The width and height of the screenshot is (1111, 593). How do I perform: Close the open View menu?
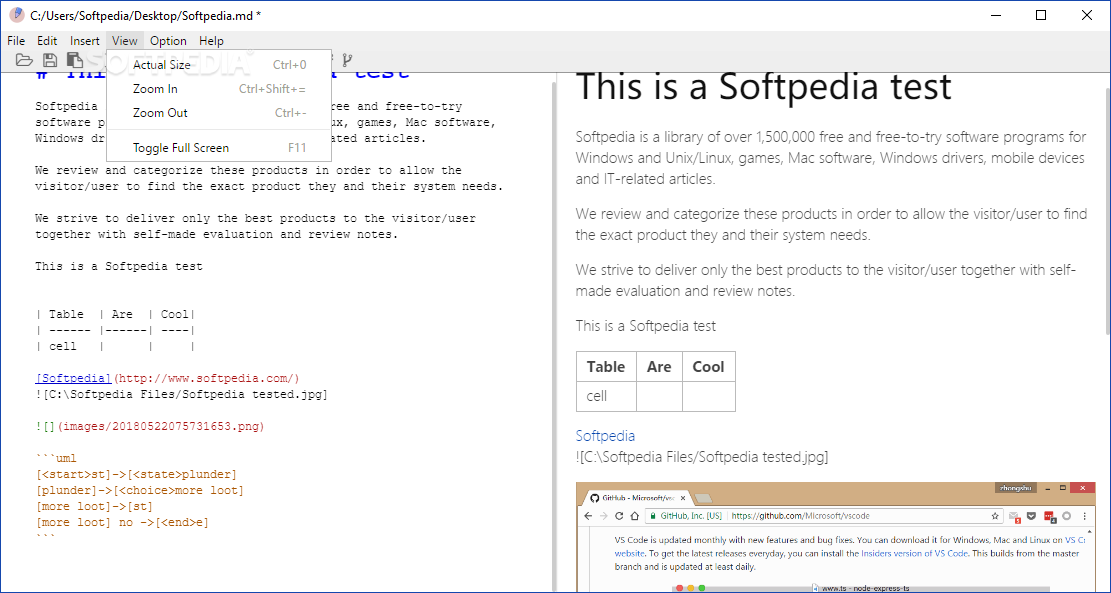pyautogui.click(x=125, y=41)
